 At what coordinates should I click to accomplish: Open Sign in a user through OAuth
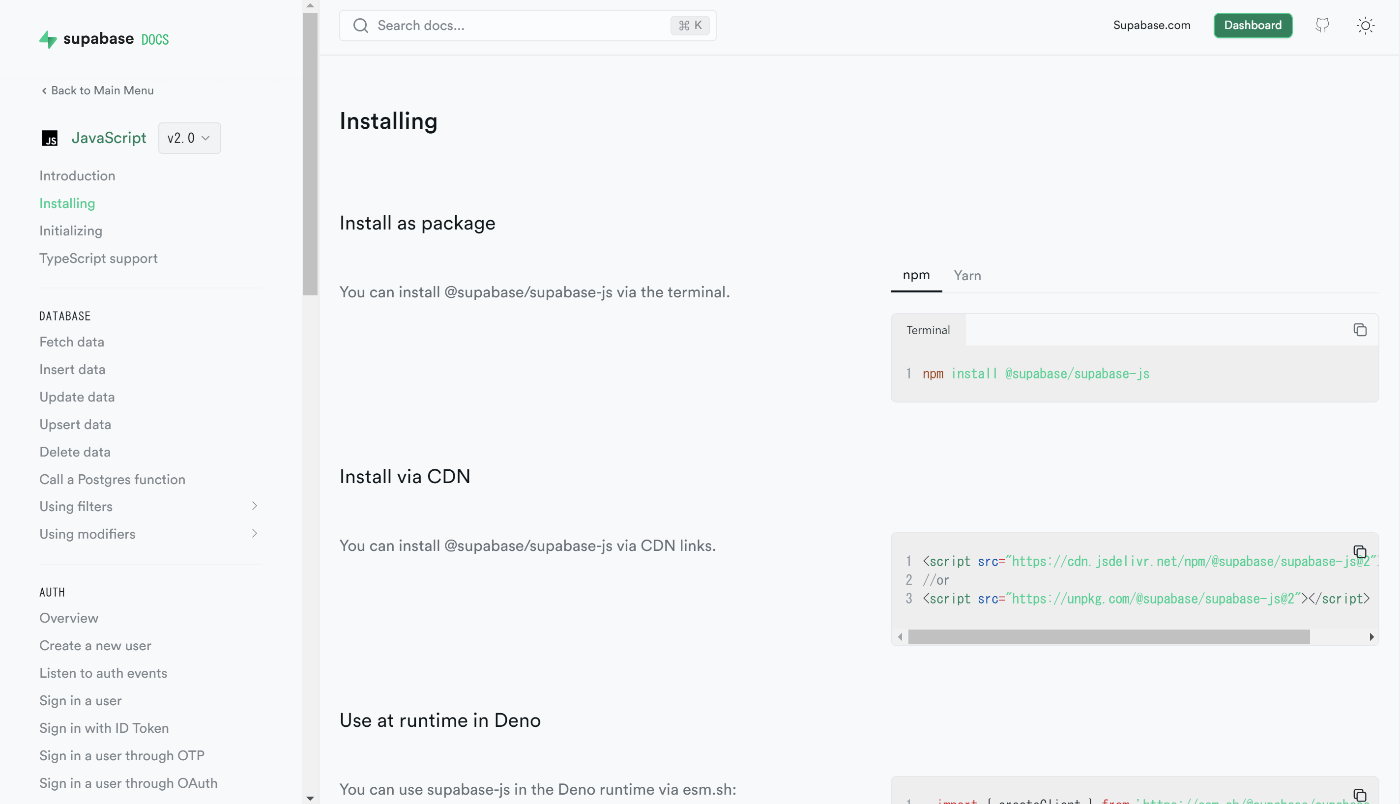coord(128,784)
